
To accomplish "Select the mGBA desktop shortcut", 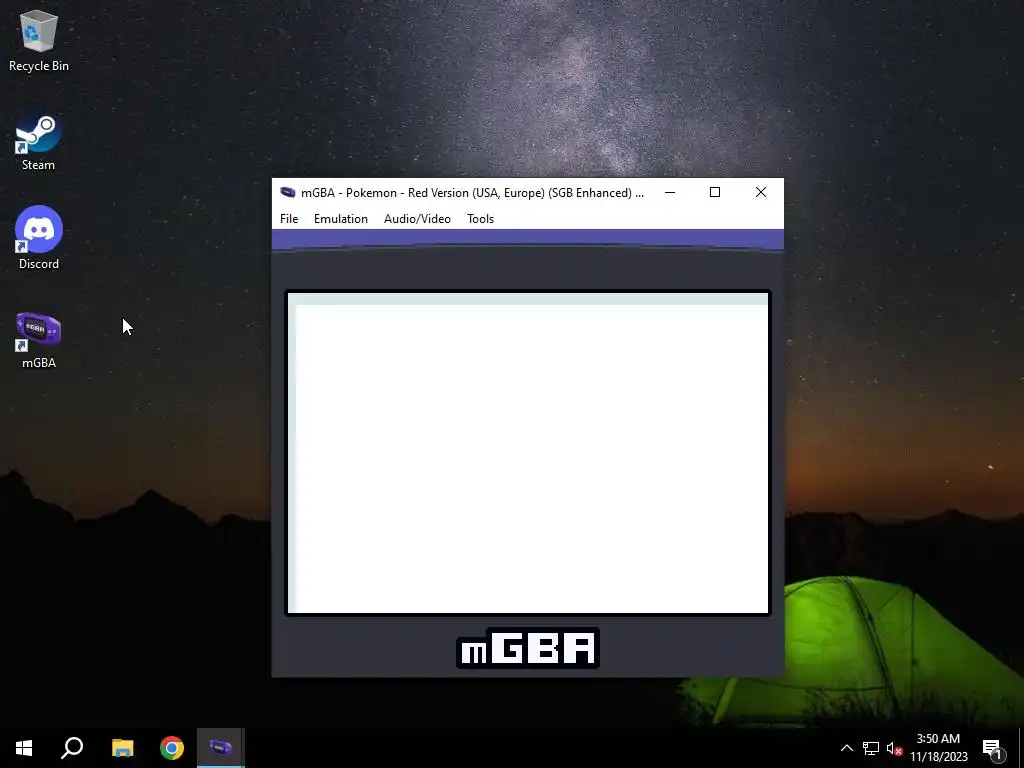I will pyautogui.click(x=39, y=340).
